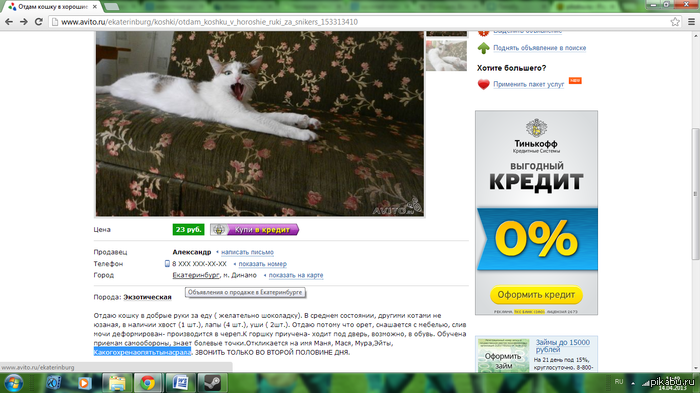Click Tinkoff 'Оформить кредит' yellow button

point(536,295)
